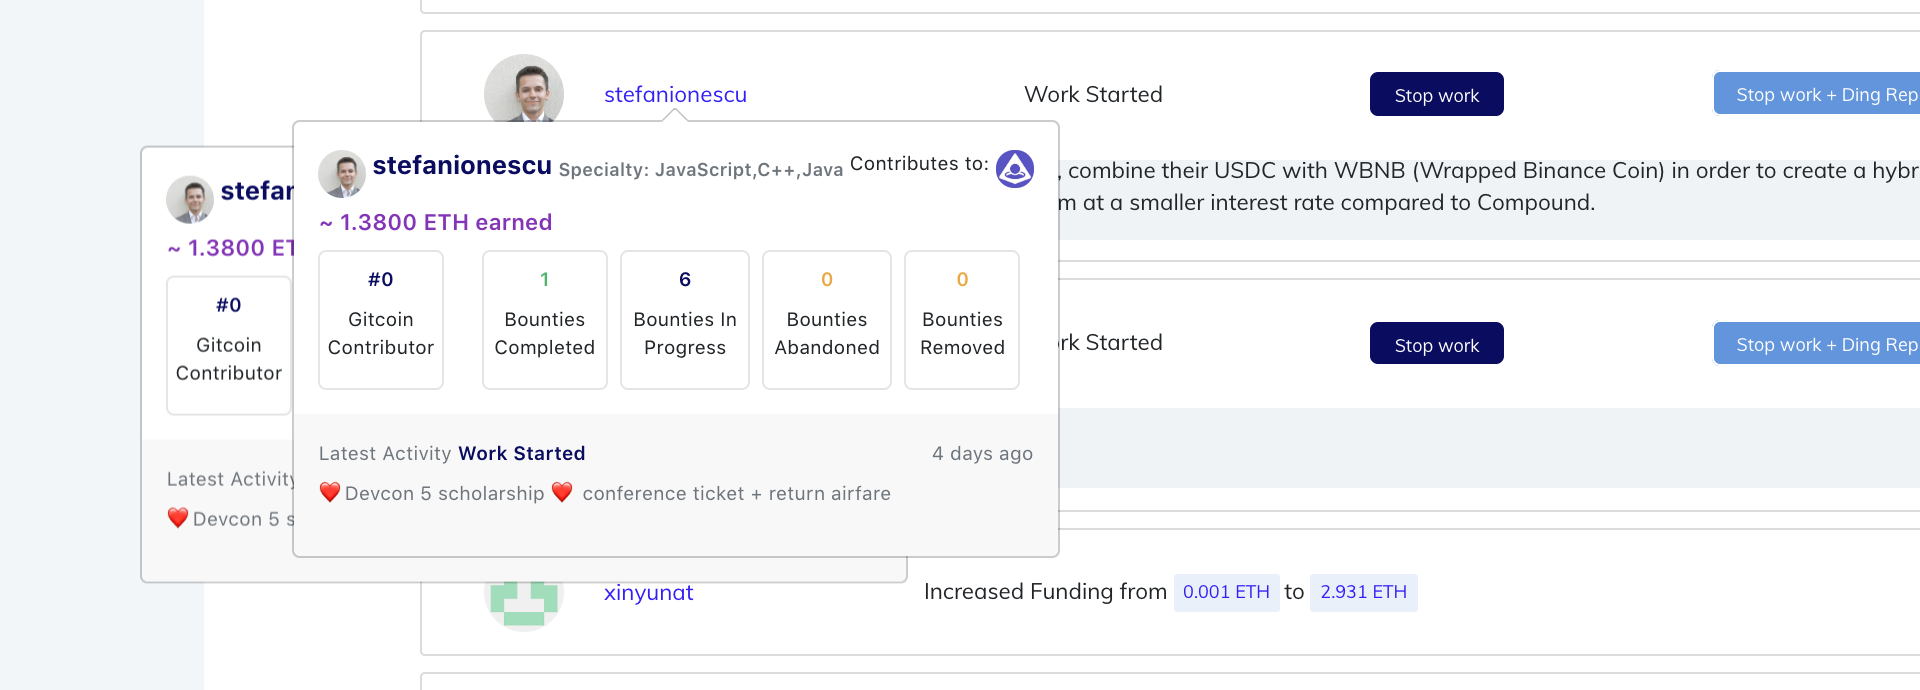1920x690 pixels.
Task: Click the purple organization logo beside Contributes to
Action: [x=1014, y=169]
